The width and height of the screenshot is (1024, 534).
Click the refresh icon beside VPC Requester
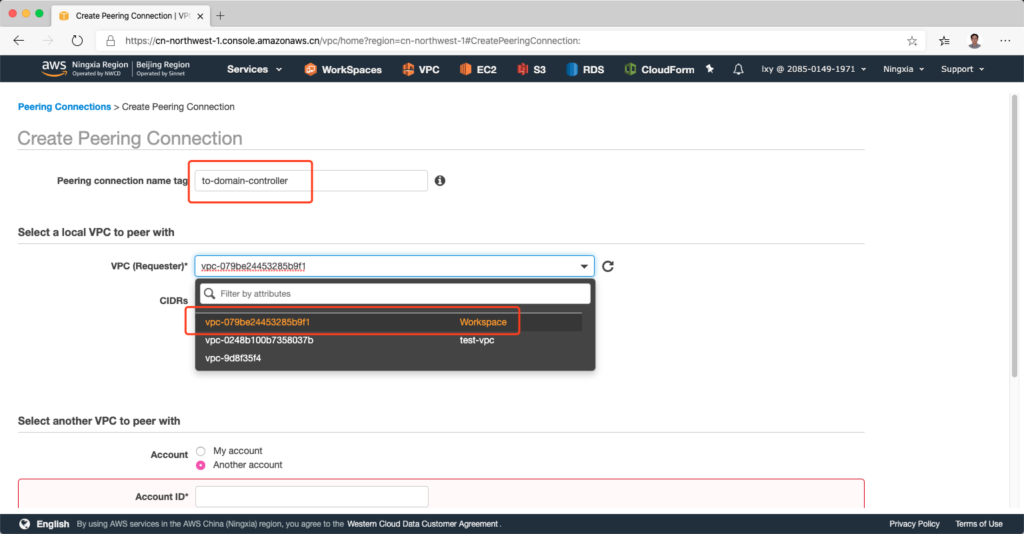pyautogui.click(x=607, y=267)
